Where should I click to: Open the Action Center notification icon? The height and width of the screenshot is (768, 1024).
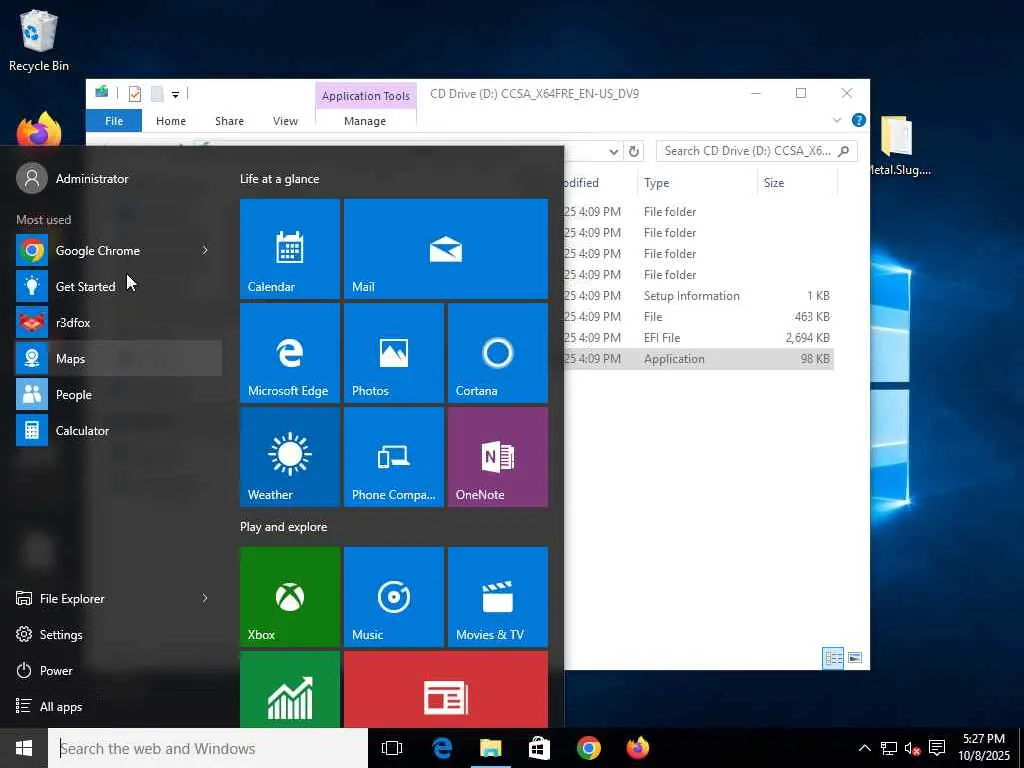coord(937,748)
